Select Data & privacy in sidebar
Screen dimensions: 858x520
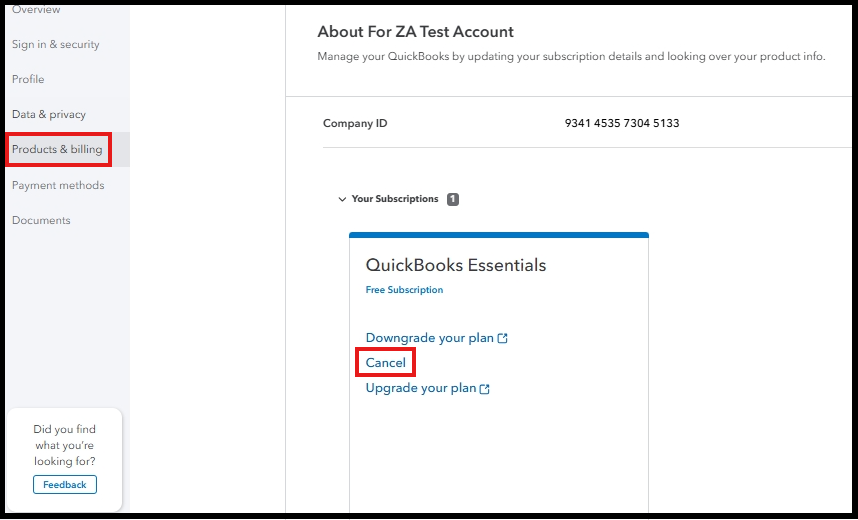49,115
